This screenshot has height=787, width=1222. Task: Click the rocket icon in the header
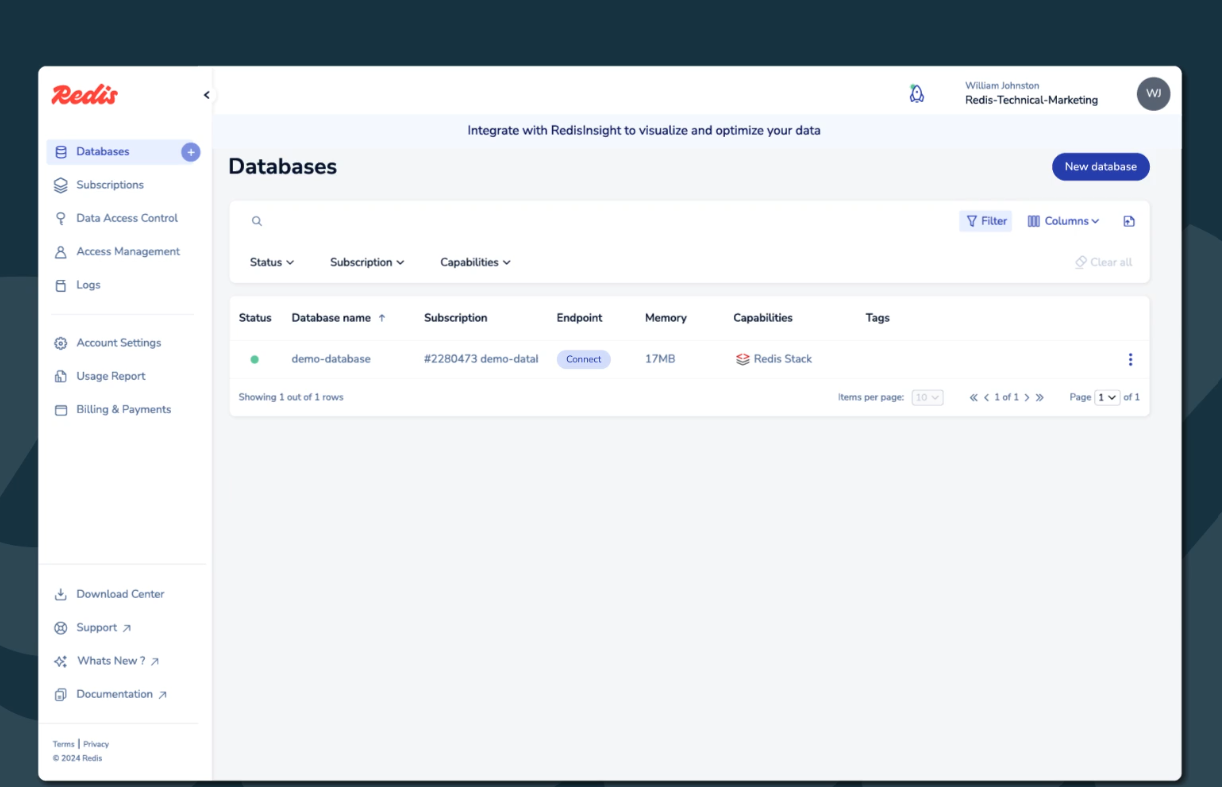click(916, 94)
